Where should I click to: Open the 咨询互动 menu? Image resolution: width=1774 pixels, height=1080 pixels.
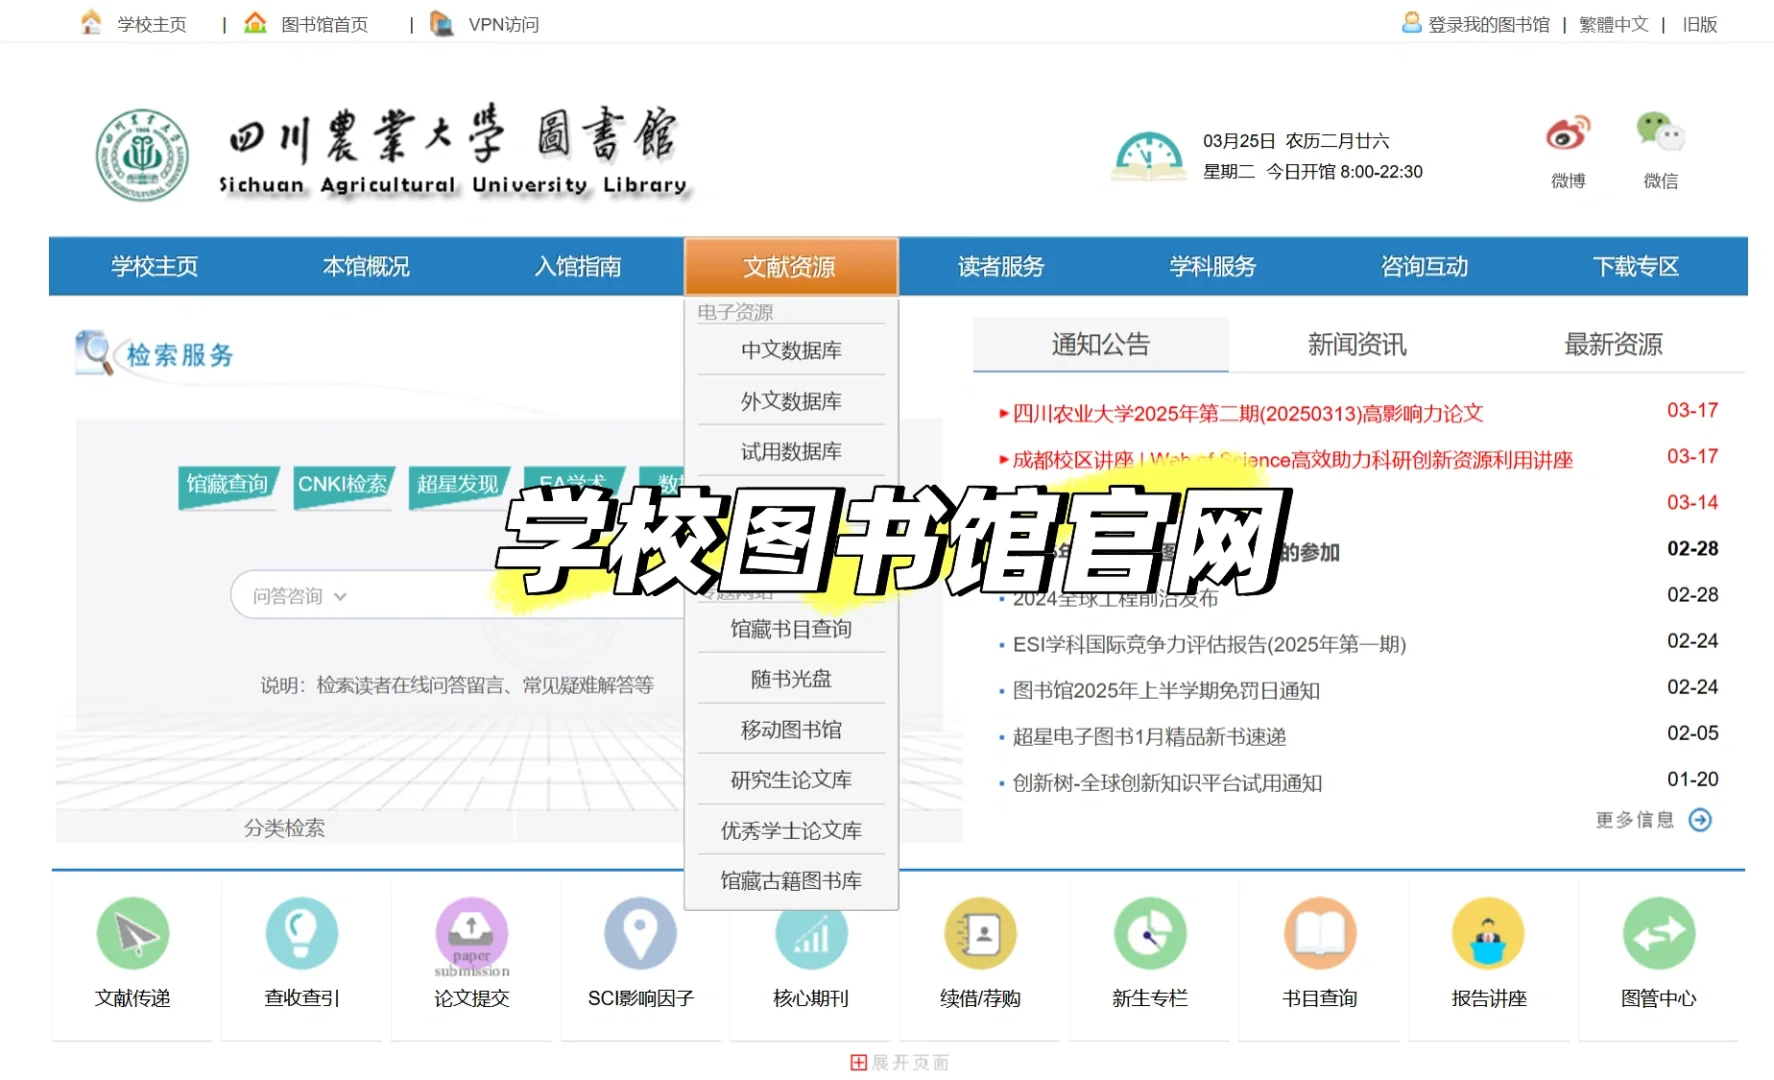1424,266
